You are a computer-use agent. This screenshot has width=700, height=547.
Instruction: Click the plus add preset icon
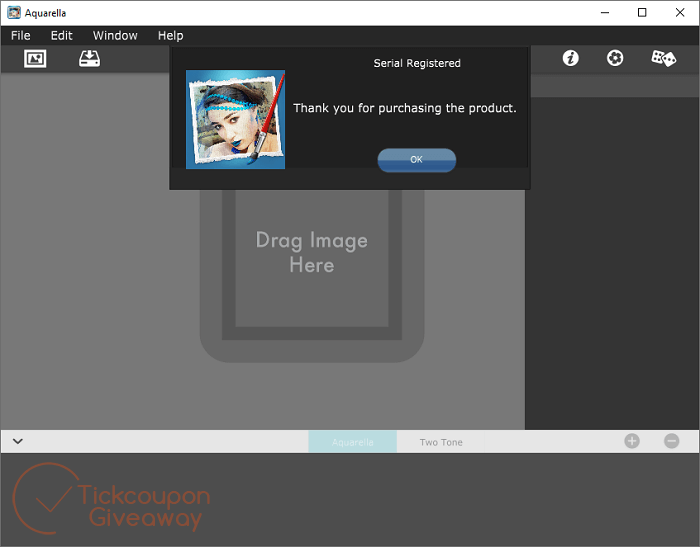tap(632, 441)
